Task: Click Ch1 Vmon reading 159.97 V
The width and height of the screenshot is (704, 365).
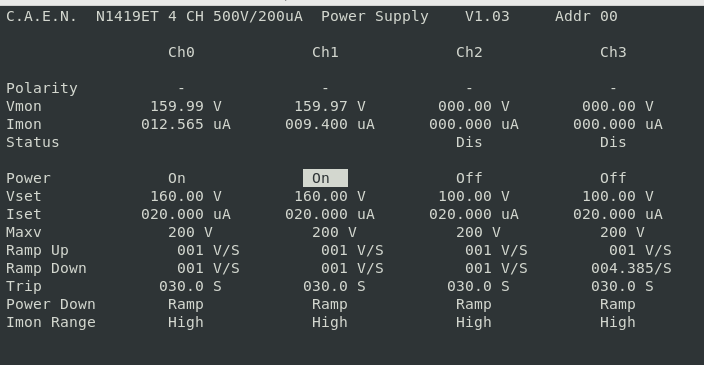Action: [x=330, y=106]
